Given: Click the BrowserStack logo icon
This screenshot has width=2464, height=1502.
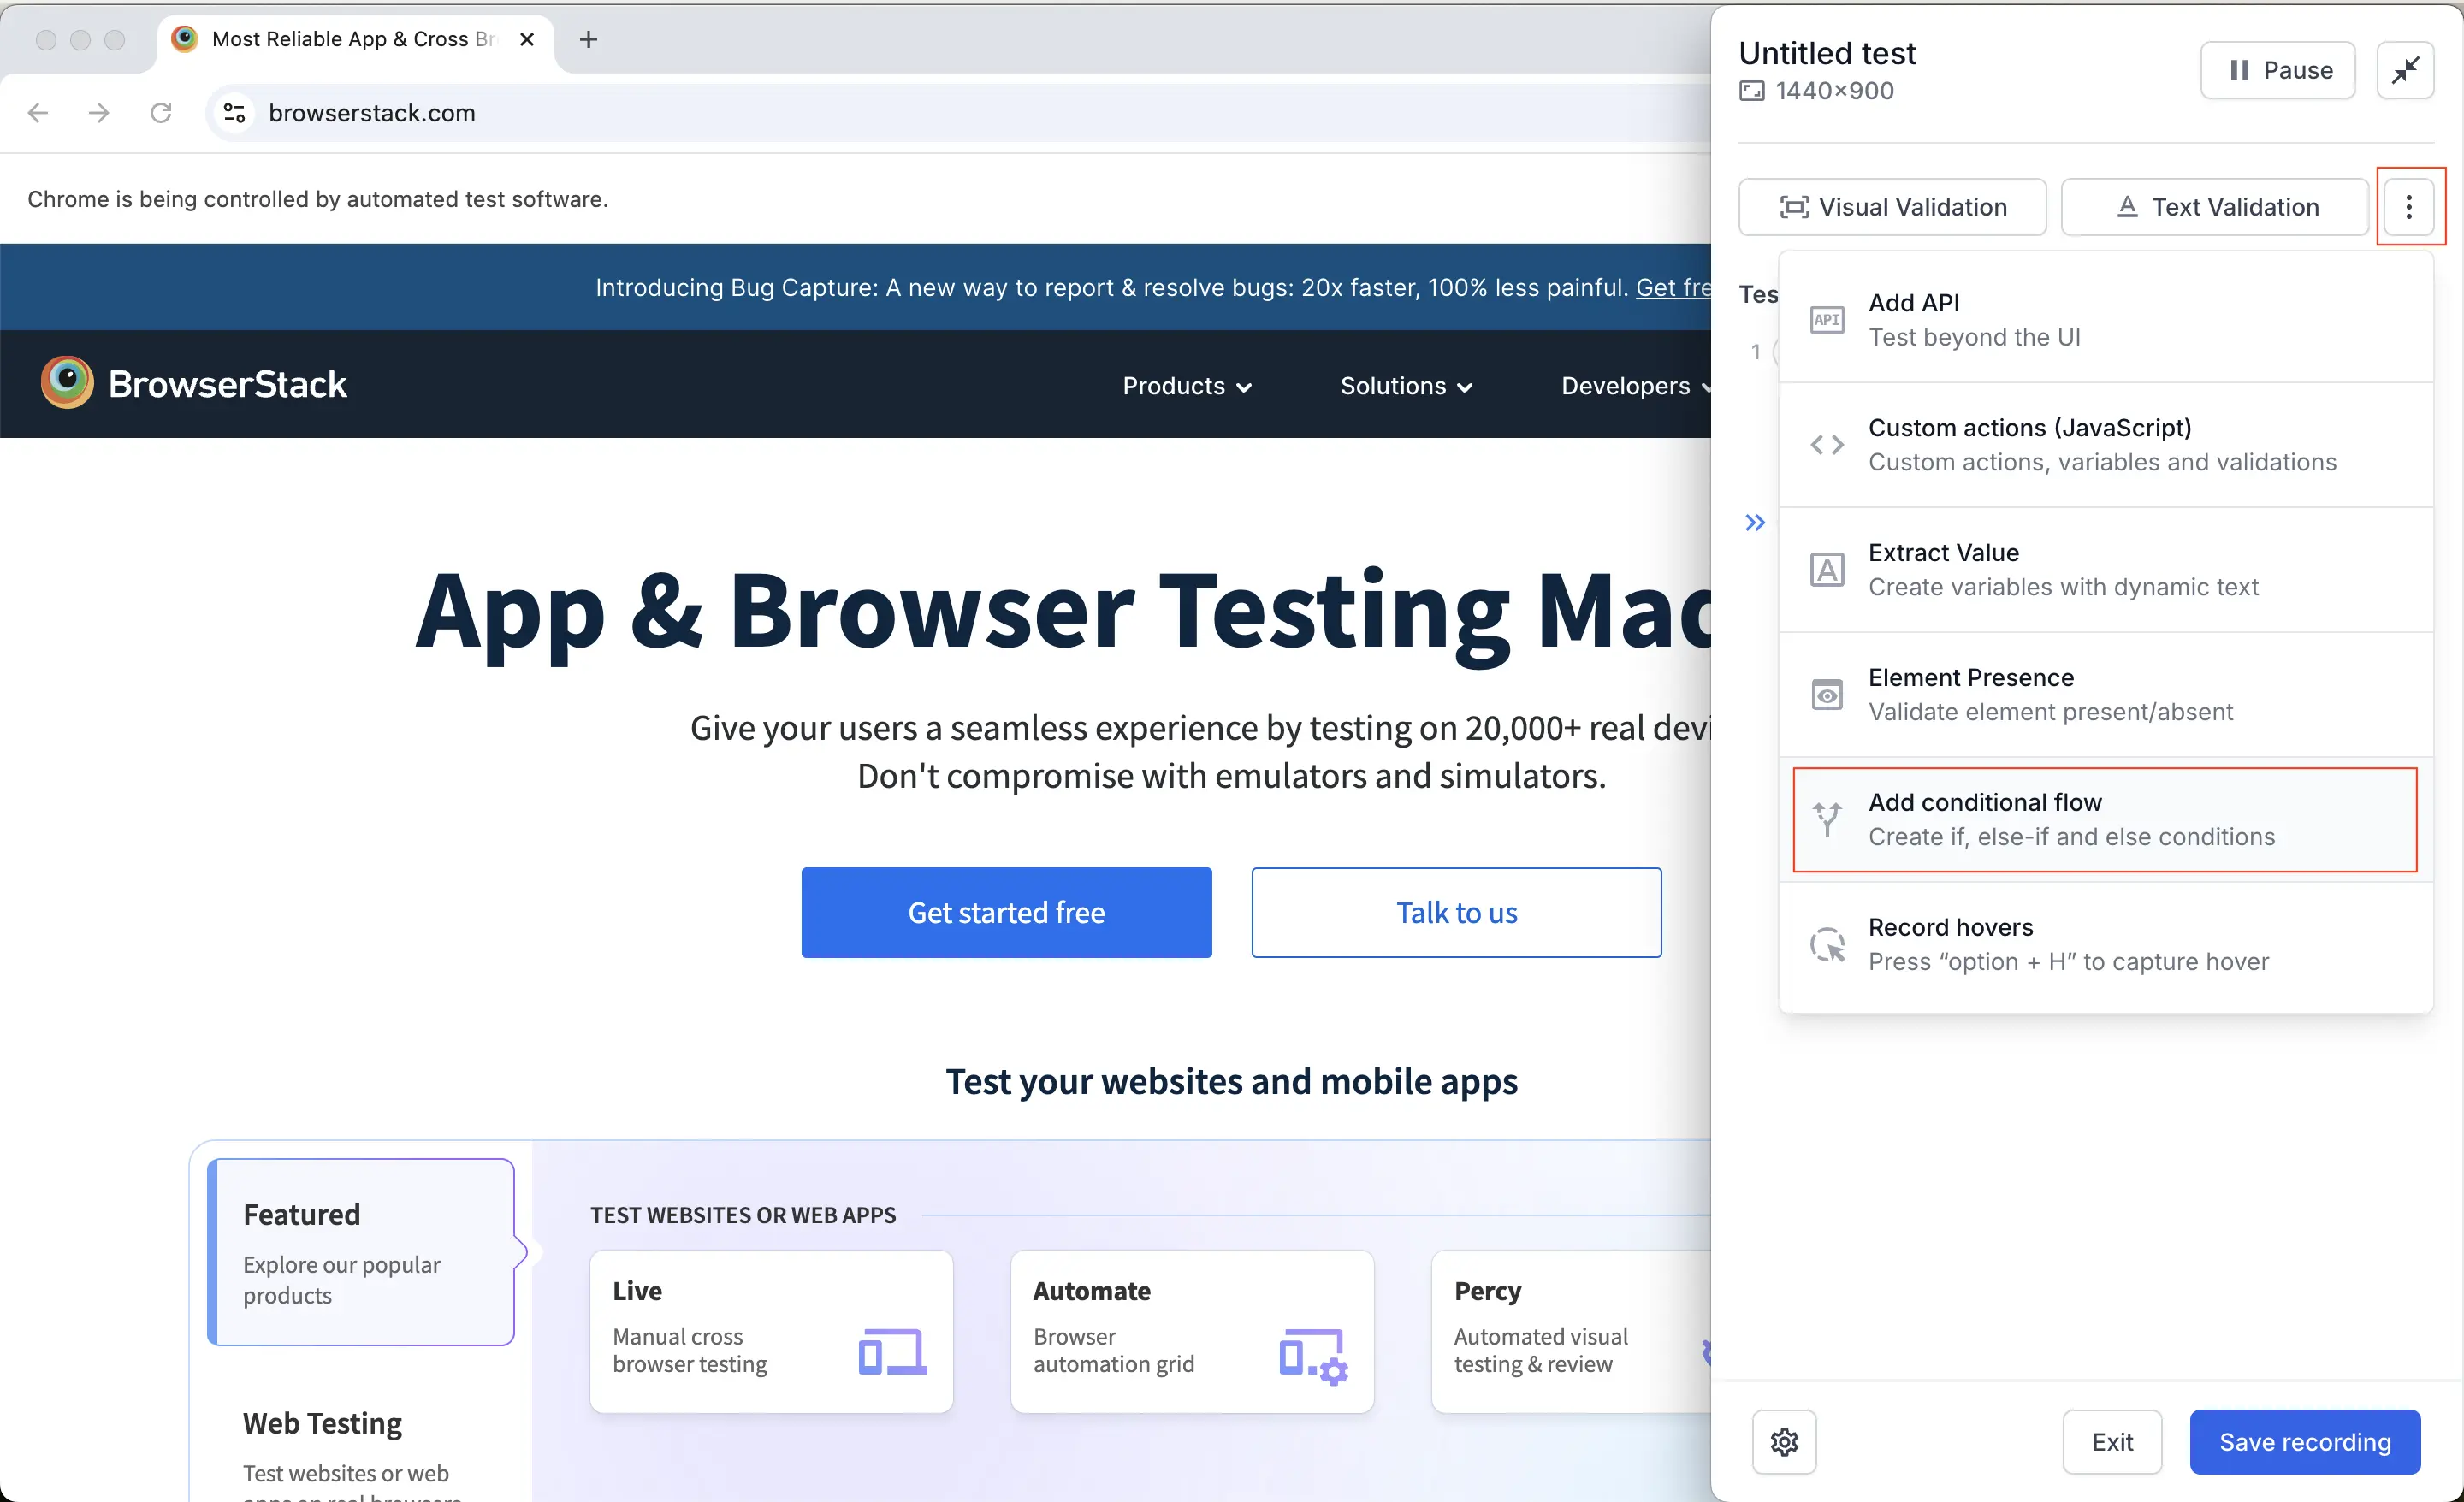Looking at the screenshot, I should (x=67, y=384).
